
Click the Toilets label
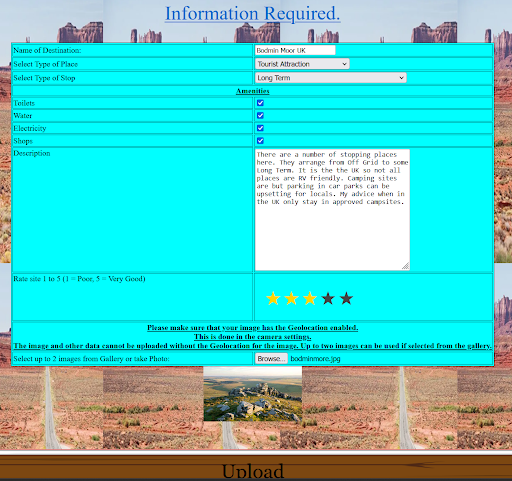pyautogui.click(x=24, y=103)
